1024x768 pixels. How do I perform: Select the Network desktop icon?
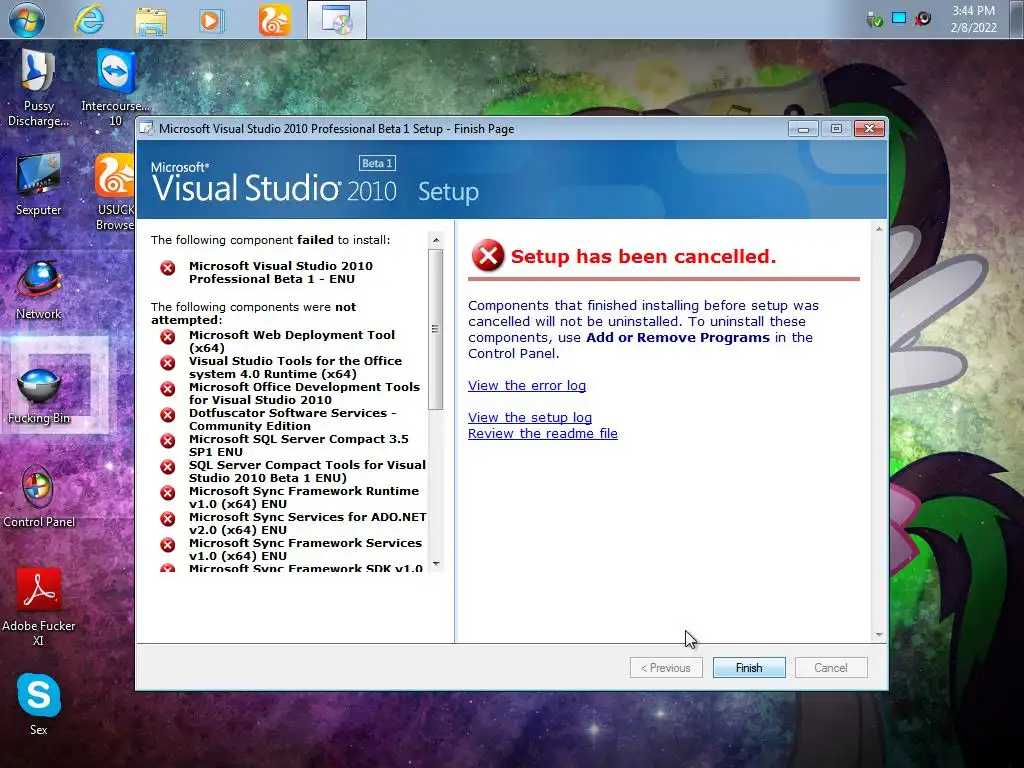pyautogui.click(x=39, y=290)
